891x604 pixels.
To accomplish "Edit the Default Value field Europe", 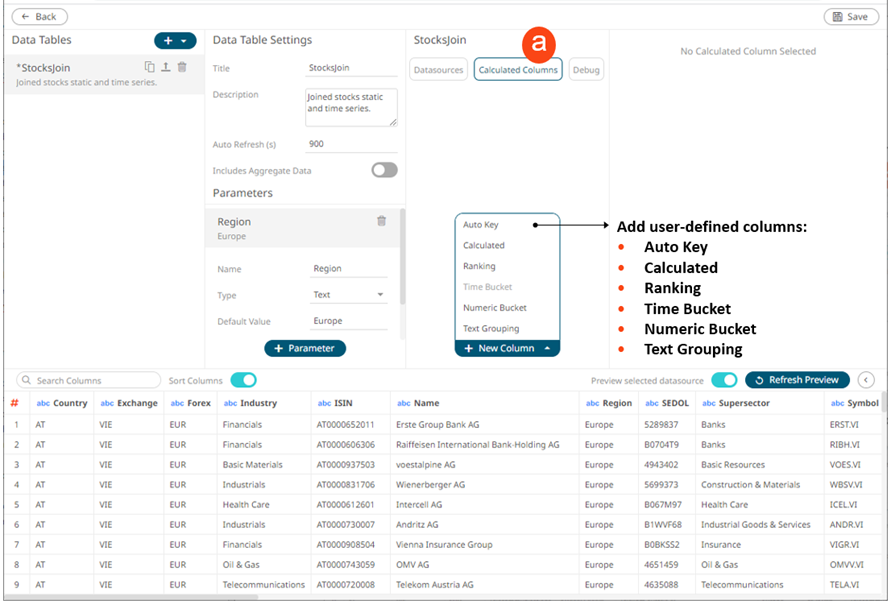I will coord(348,320).
